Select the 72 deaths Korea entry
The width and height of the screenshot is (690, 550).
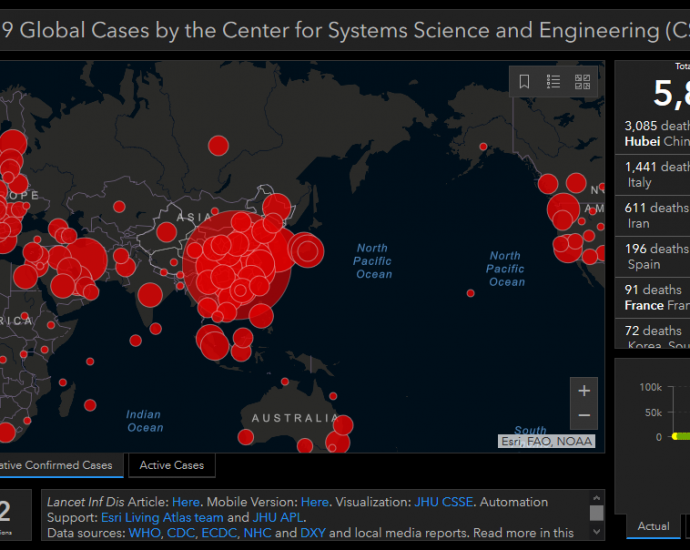pyautogui.click(x=653, y=334)
